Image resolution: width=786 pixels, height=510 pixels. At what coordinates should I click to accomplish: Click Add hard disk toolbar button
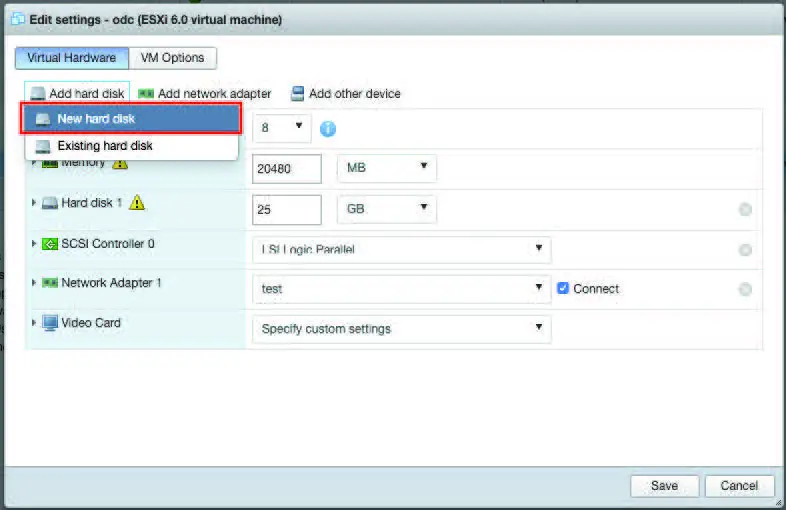(77, 93)
